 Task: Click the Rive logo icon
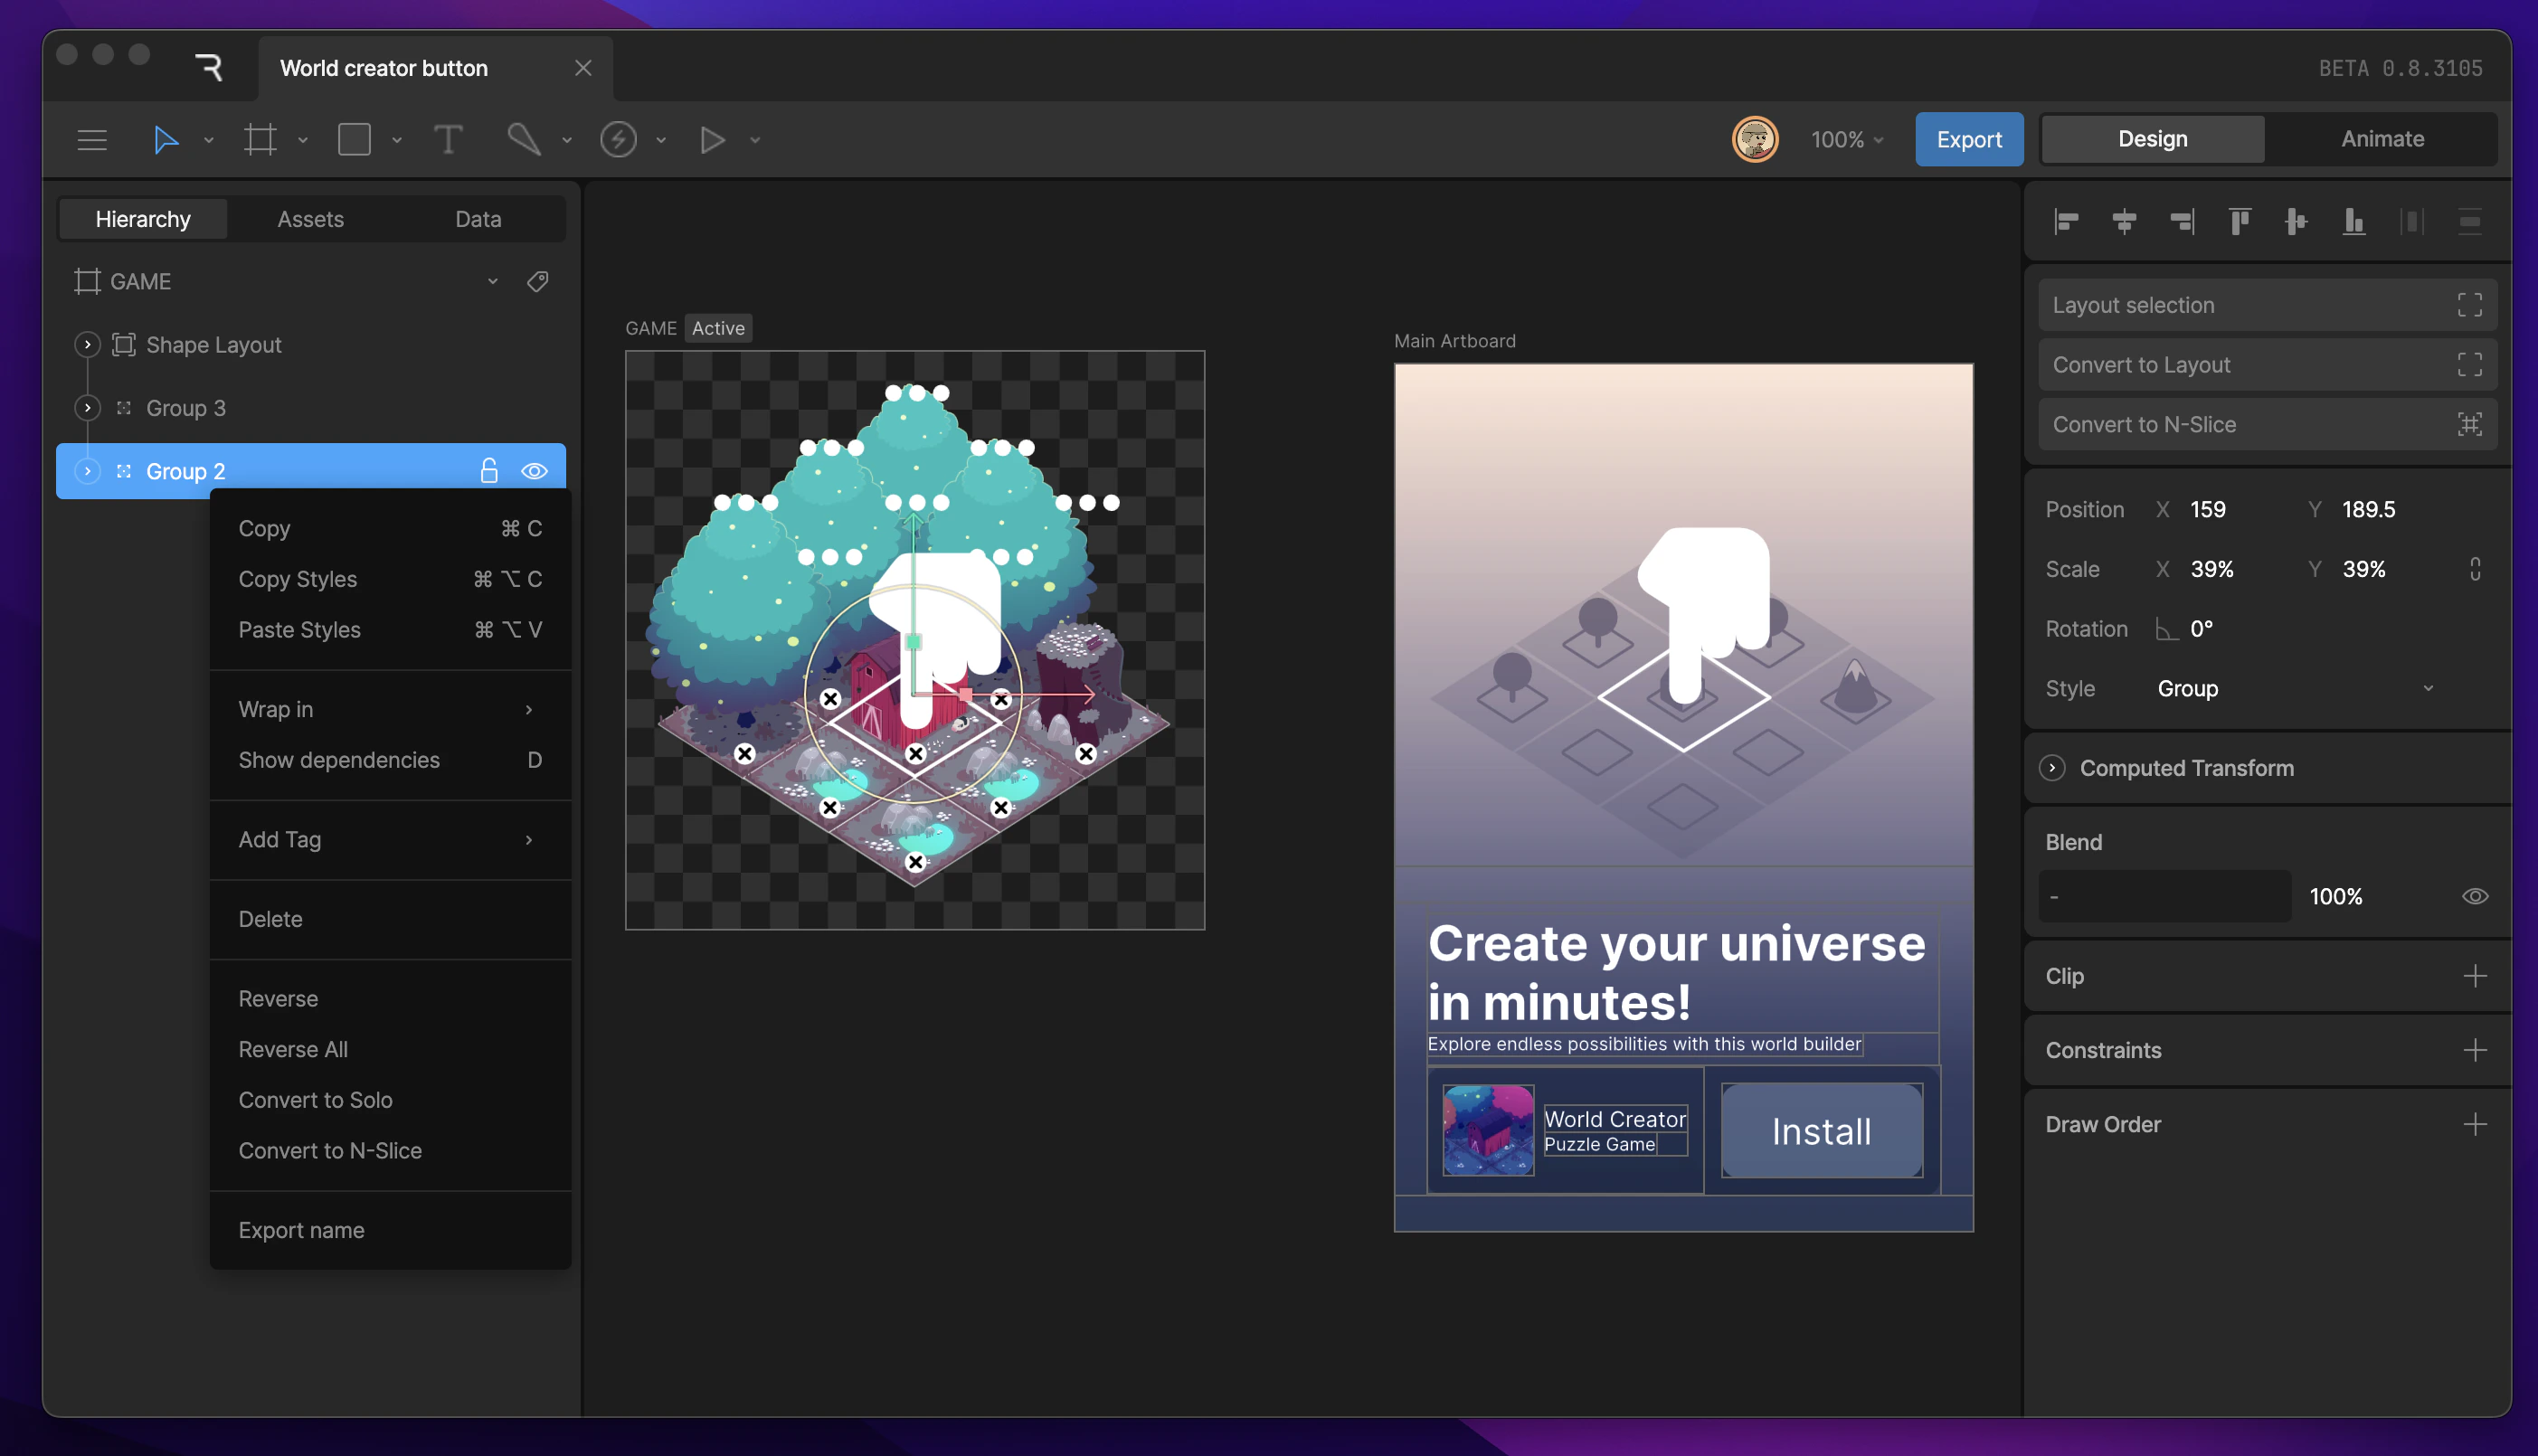point(208,68)
